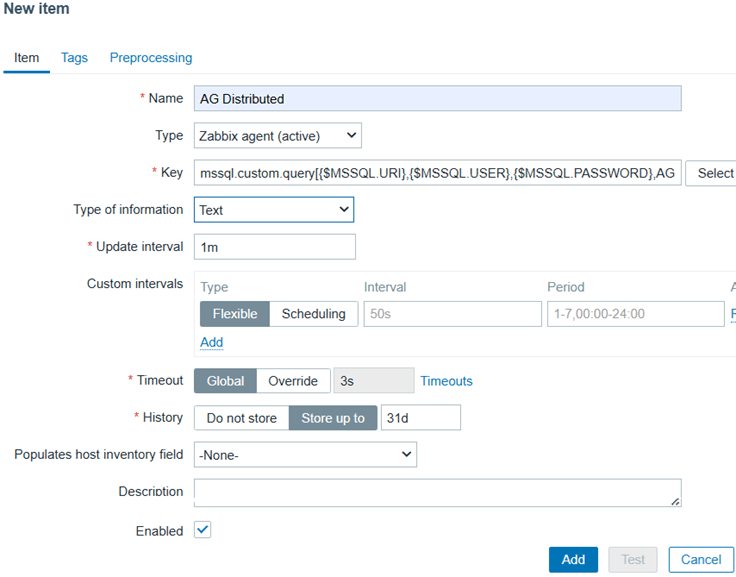736x577 pixels.
Task: Click the Name input field
Action: click(x=437, y=98)
